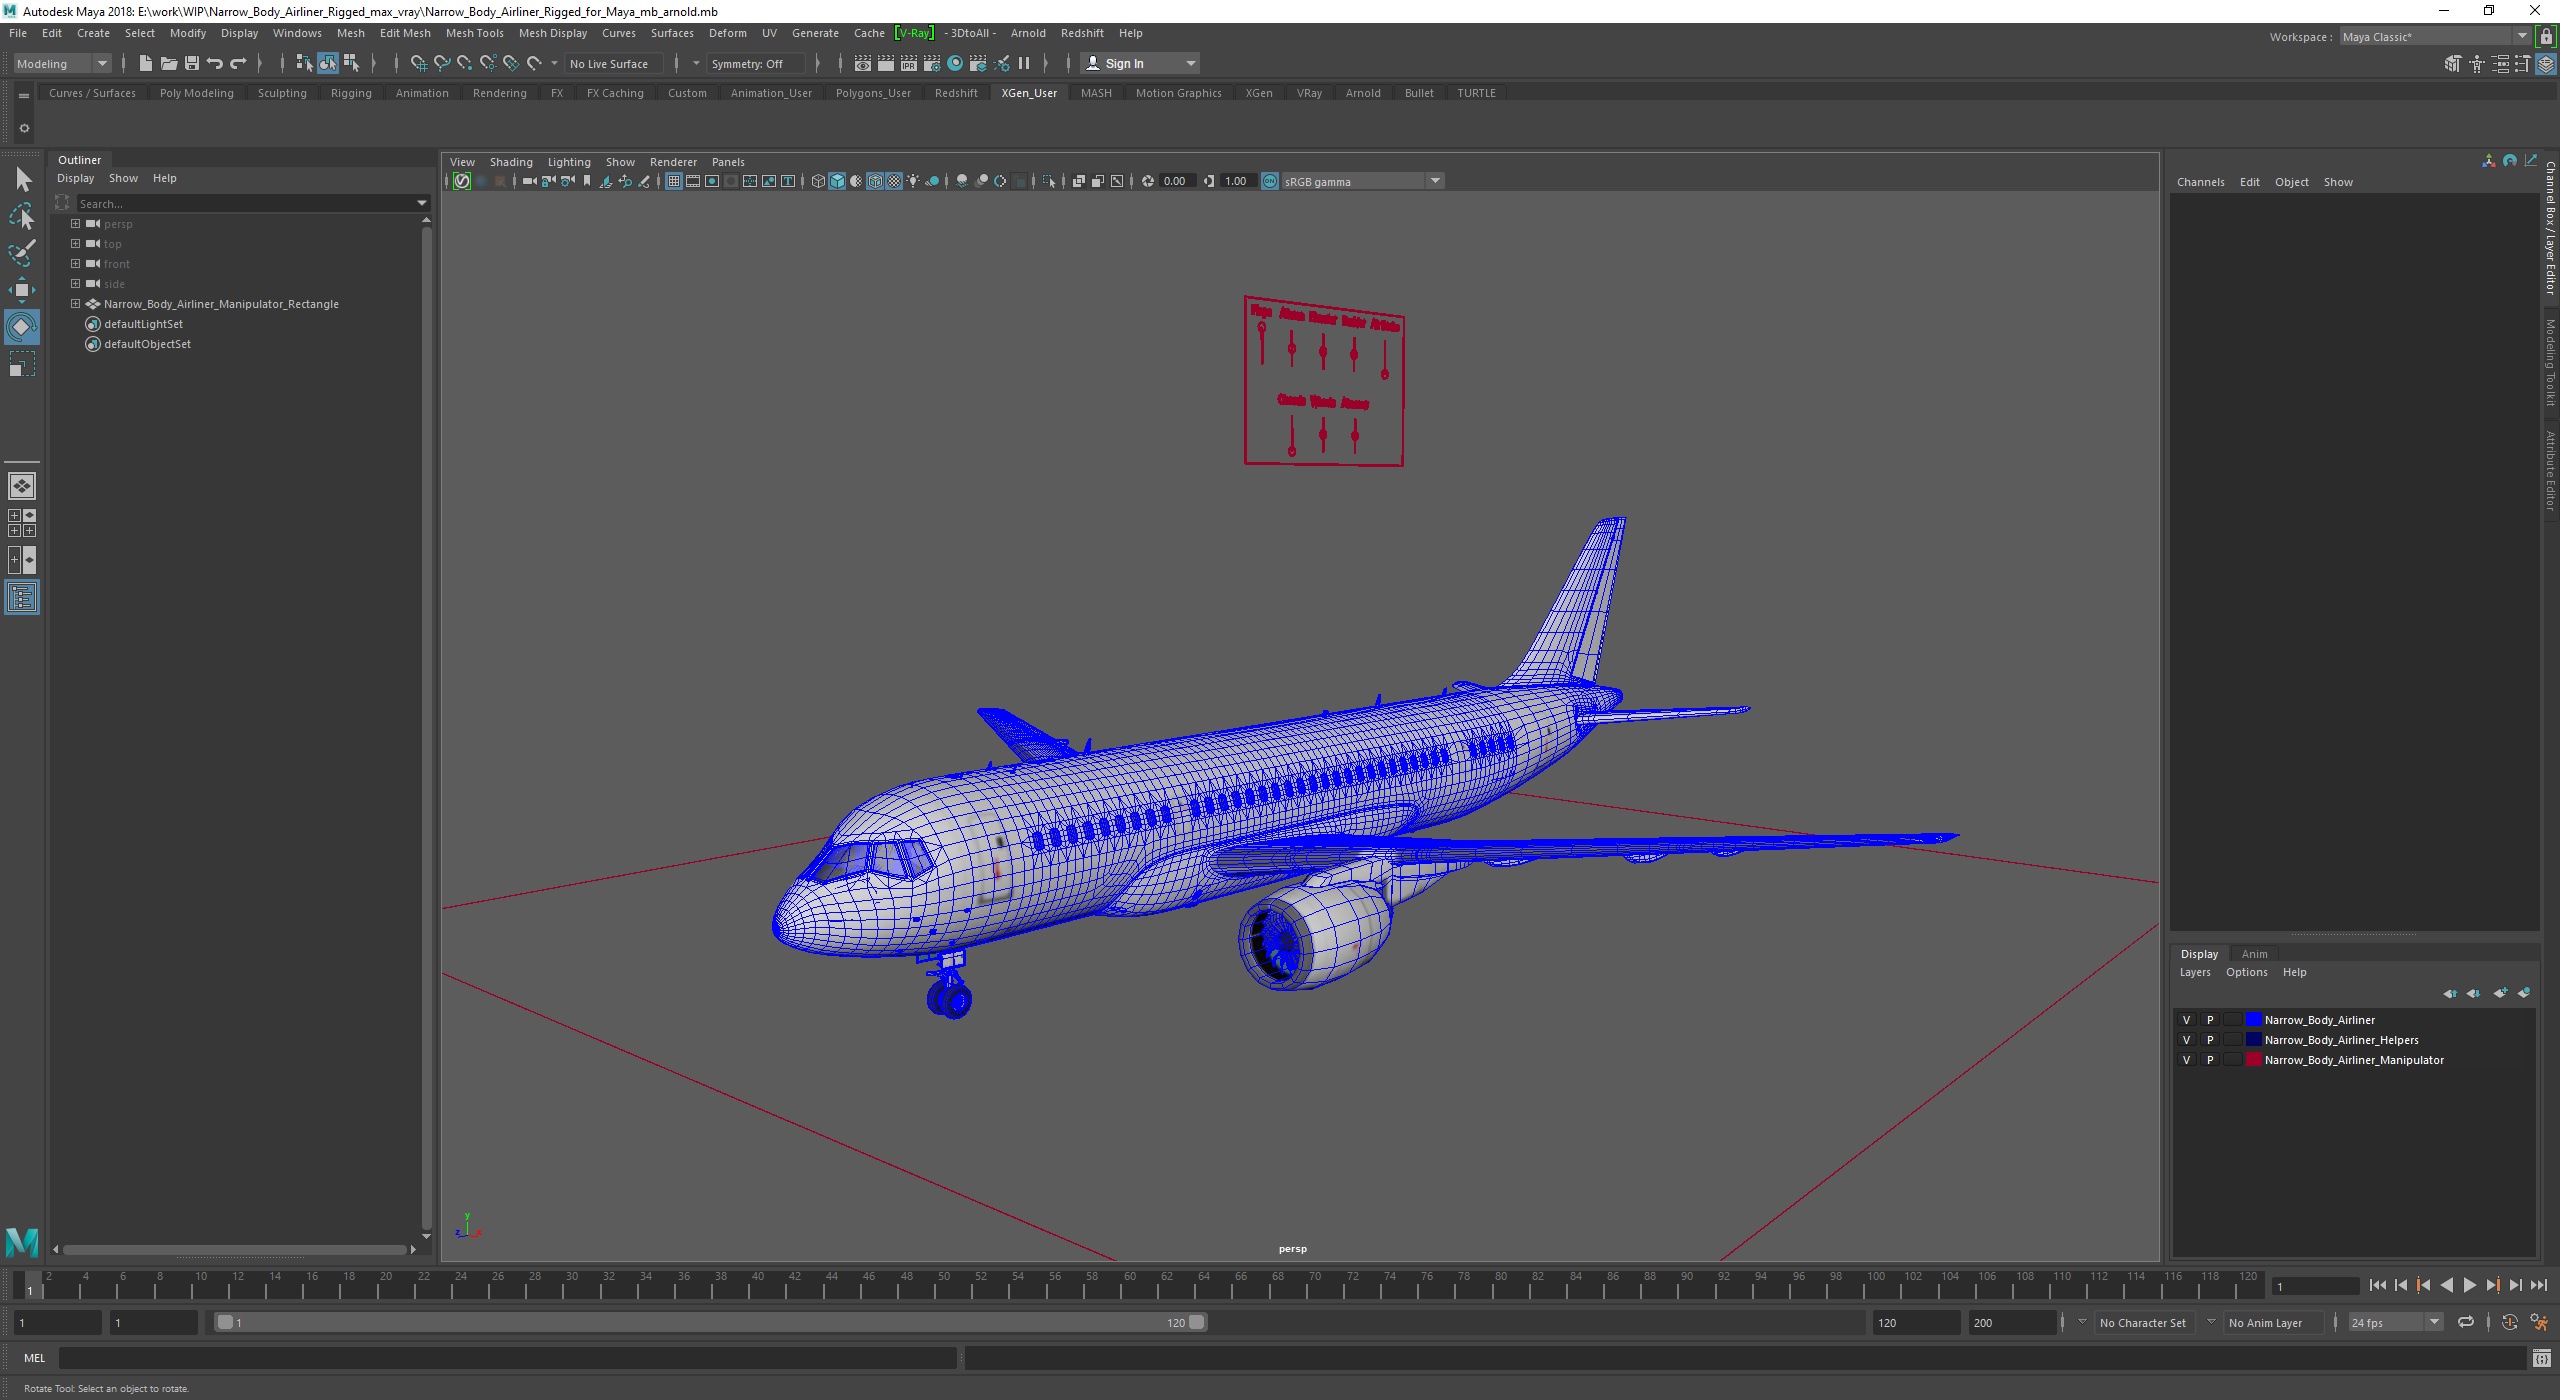The image size is (2560, 1400).
Task: Open the Workspace Maya Classic dropdown
Action: point(2435,37)
